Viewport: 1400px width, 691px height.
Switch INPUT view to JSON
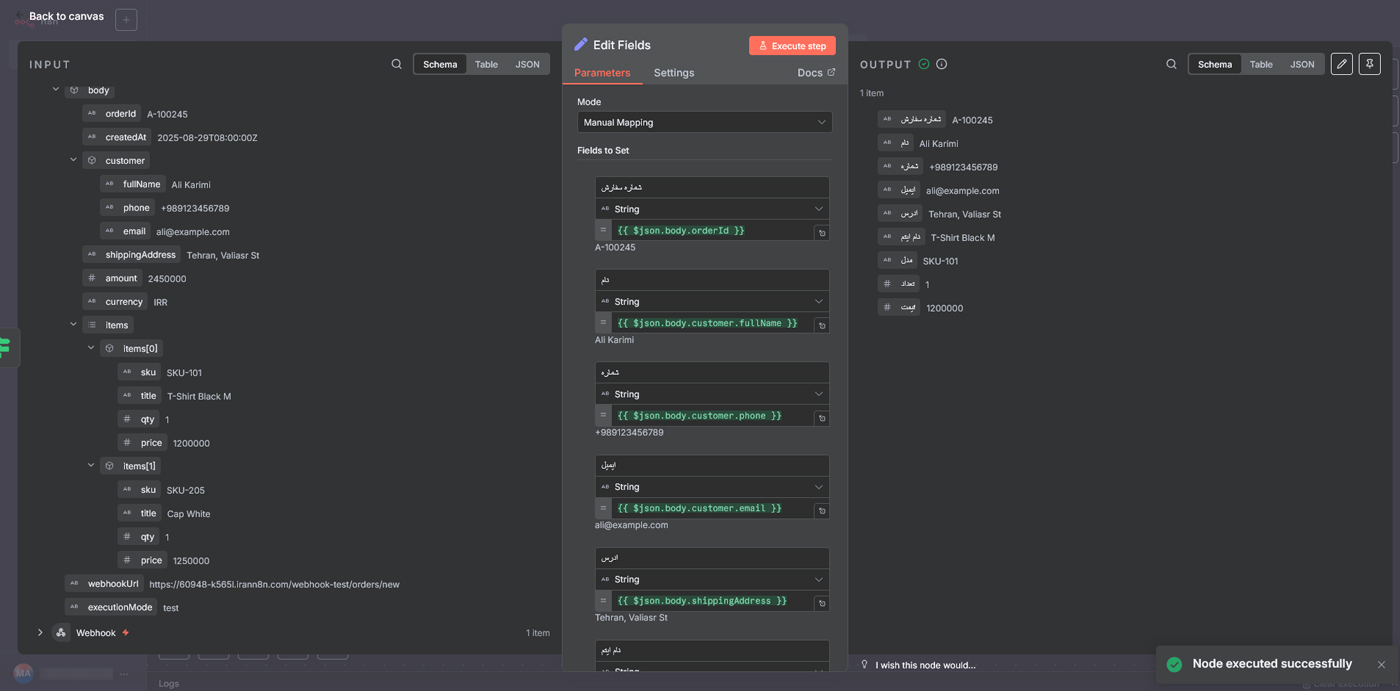point(527,64)
